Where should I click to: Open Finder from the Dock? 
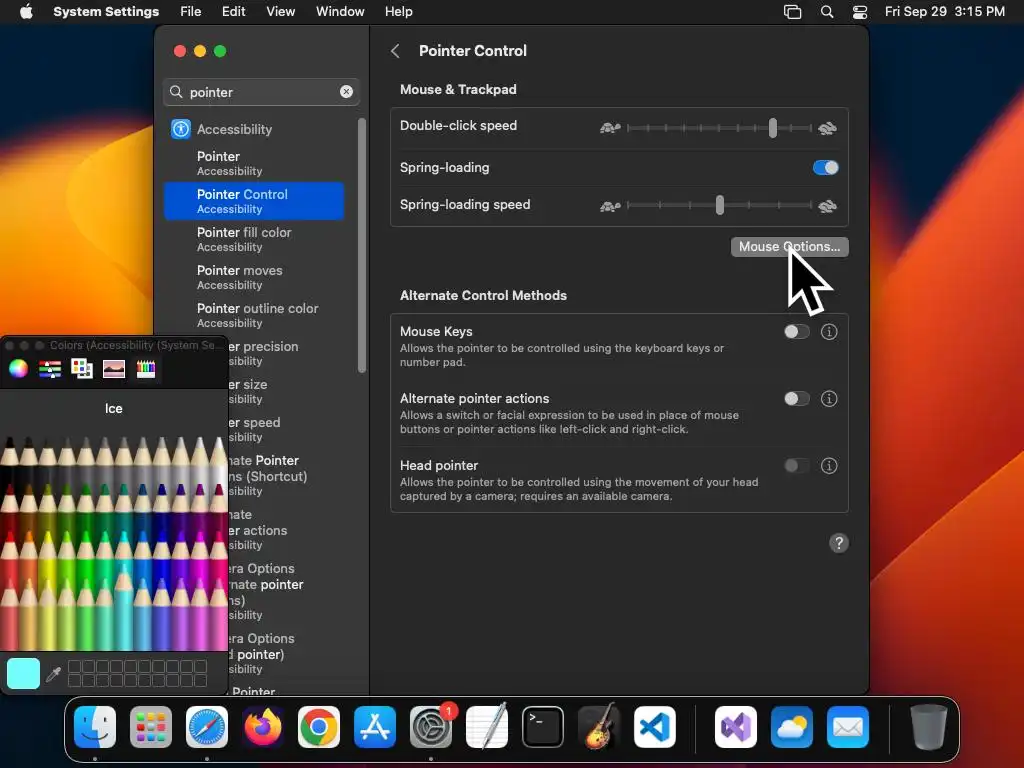(x=95, y=727)
